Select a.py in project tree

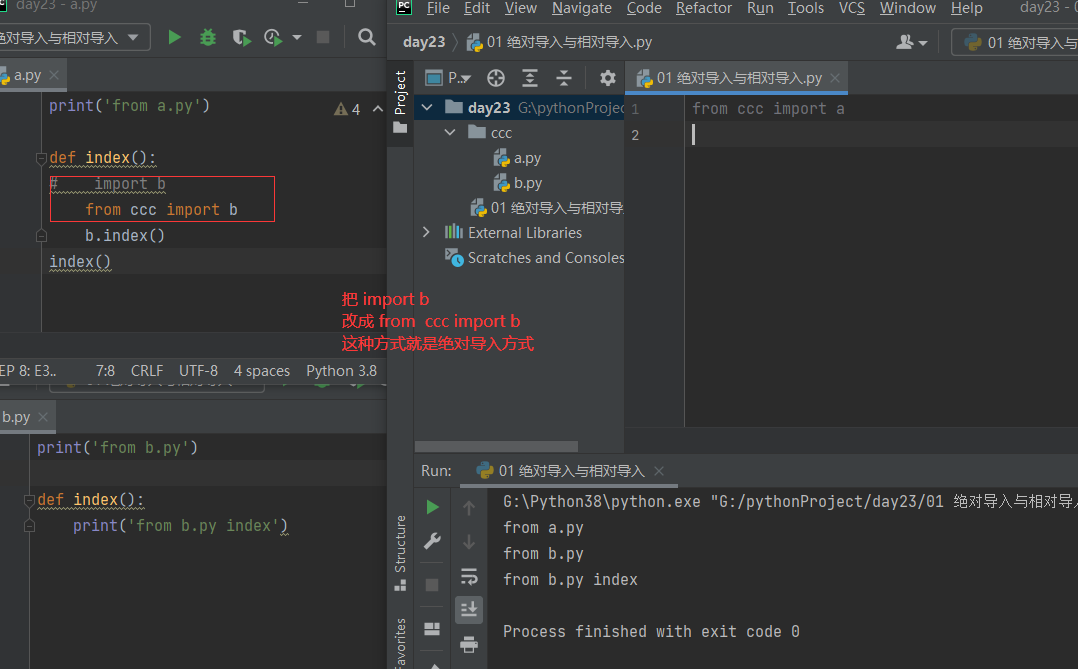517,158
